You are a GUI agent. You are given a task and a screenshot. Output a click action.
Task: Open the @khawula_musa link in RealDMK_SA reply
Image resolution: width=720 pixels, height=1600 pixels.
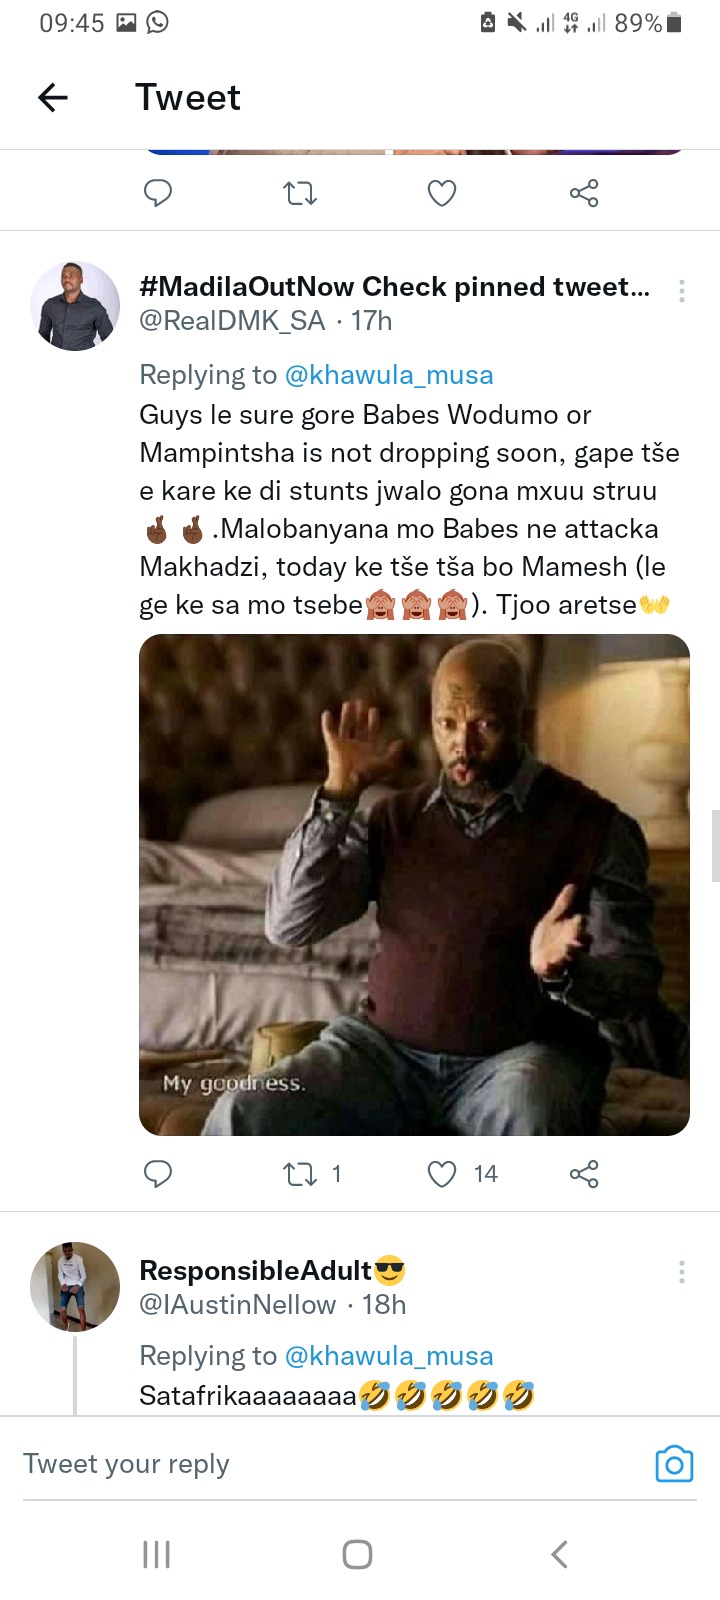click(389, 375)
